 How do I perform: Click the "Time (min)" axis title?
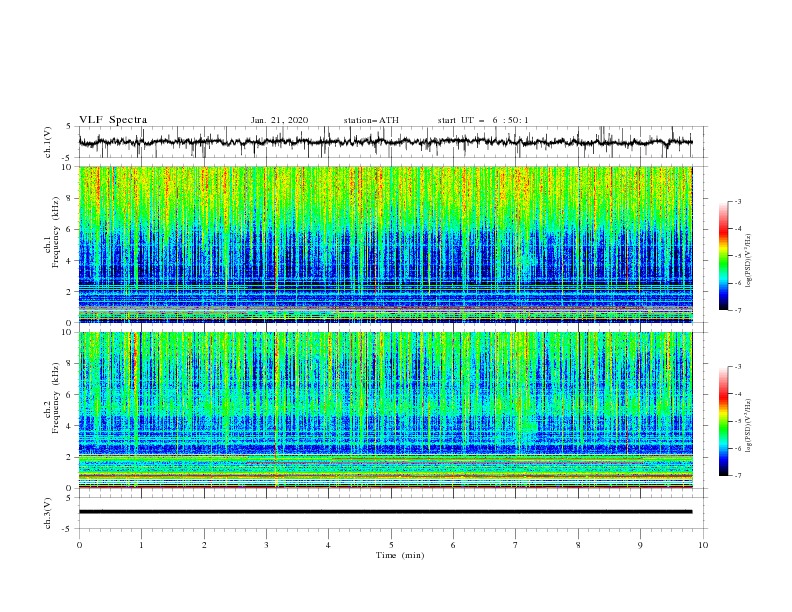click(x=400, y=555)
